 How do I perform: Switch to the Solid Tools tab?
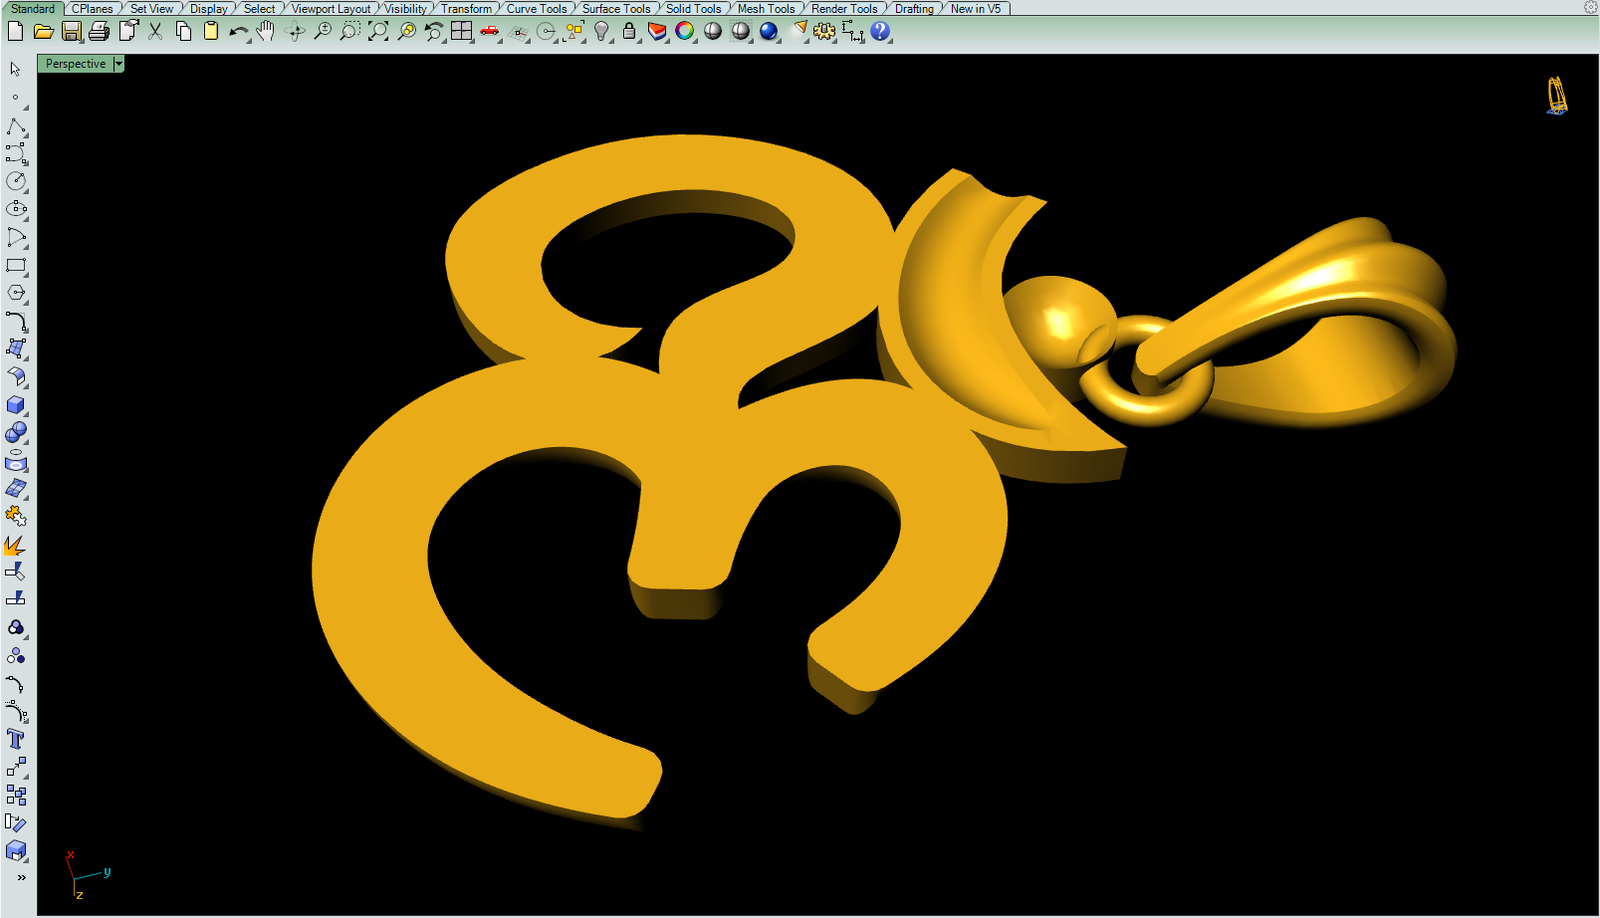tap(693, 8)
